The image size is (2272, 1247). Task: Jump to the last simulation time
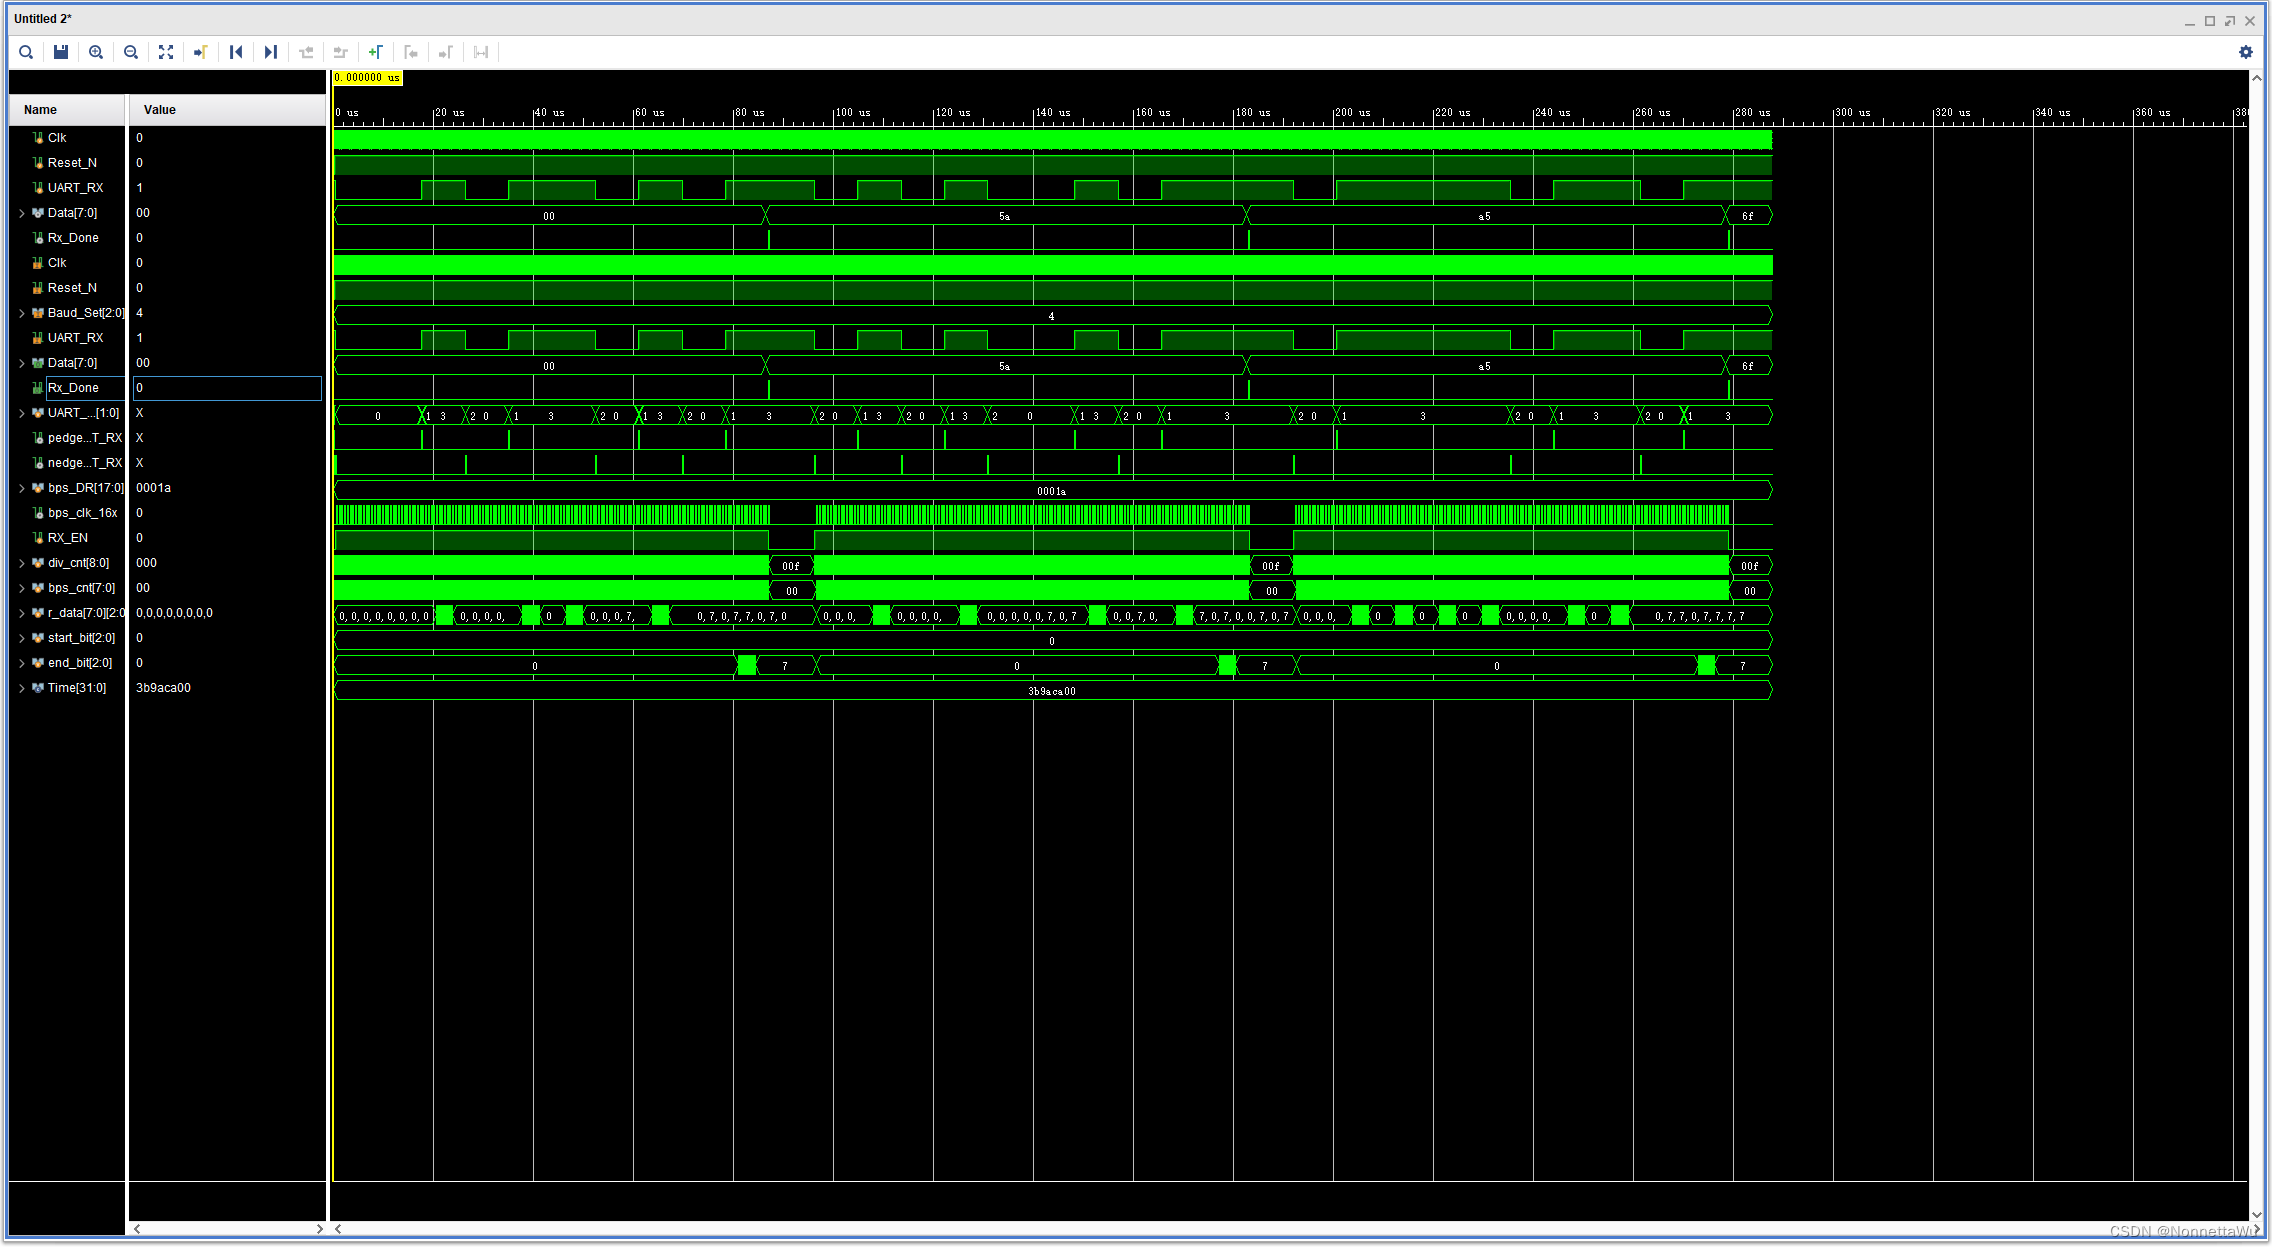(x=270, y=52)
